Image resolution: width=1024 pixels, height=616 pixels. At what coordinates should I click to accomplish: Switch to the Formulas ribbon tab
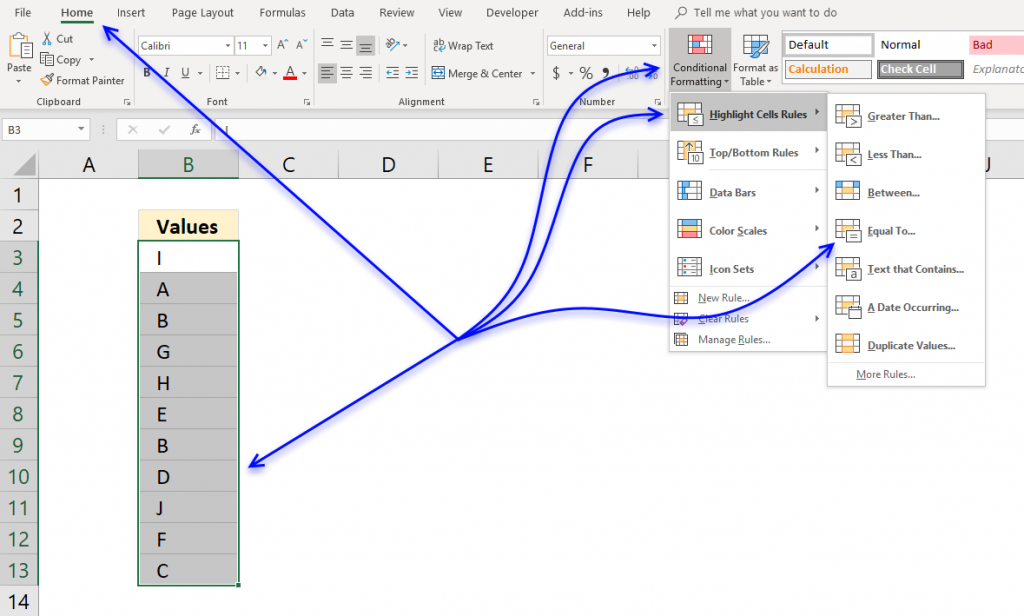(282, 13)
